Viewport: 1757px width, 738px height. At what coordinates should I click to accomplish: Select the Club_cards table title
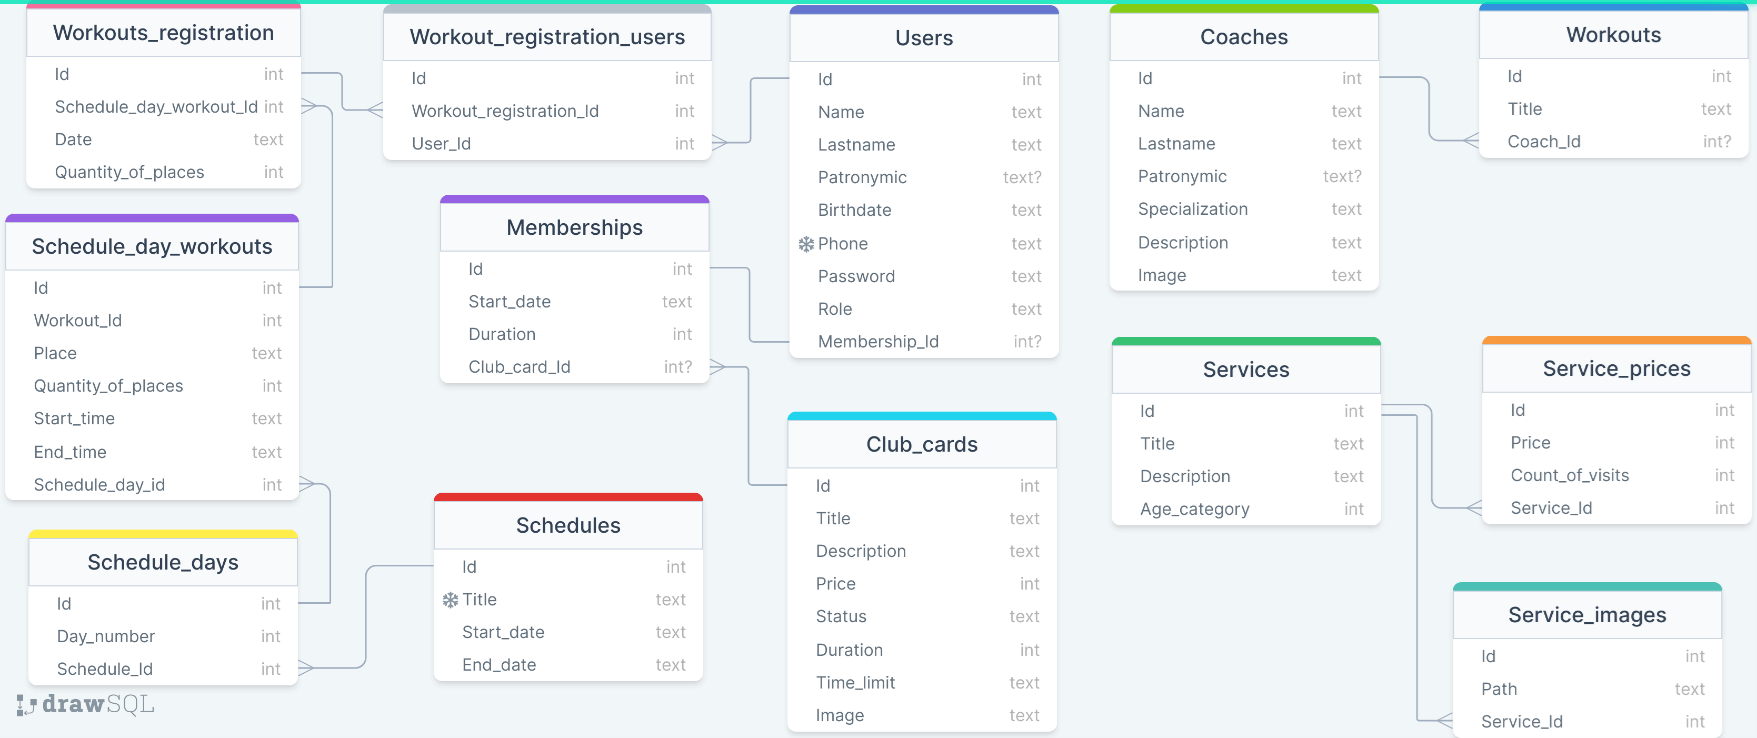click(921, 444)
